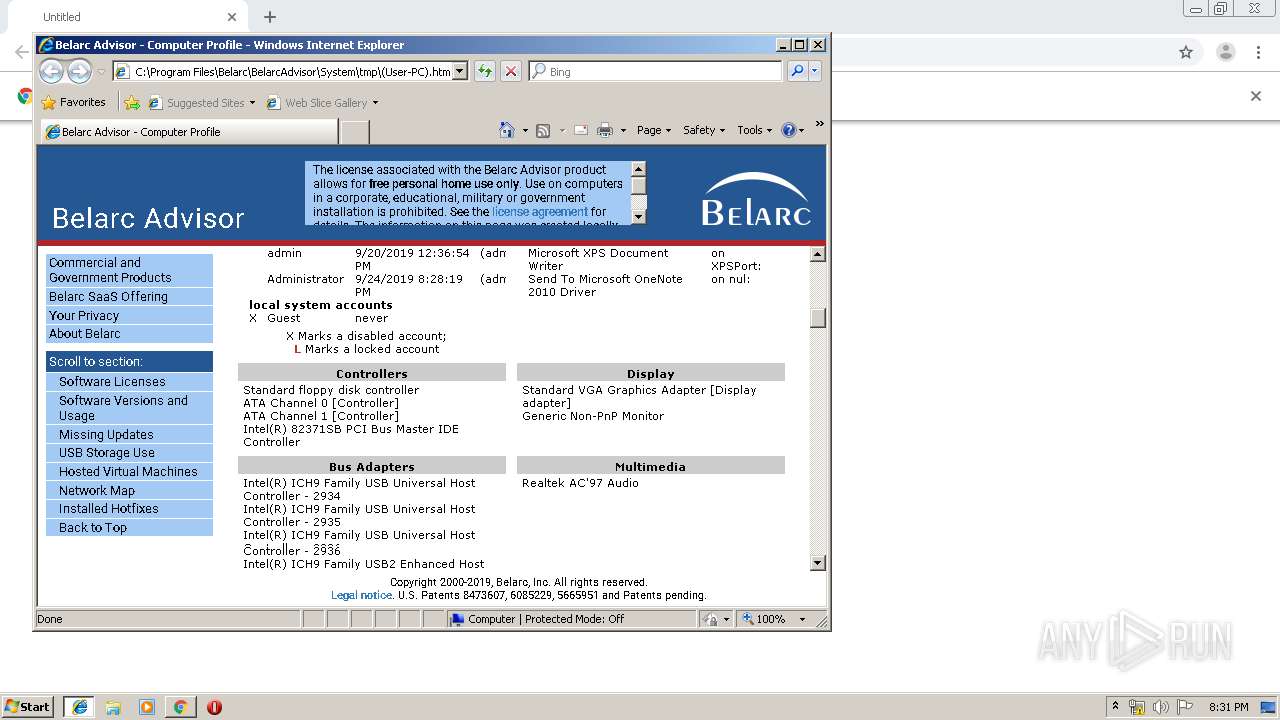Open the Your Privacy link
This screenshot has width=1280, height=720.
[129, 316]
